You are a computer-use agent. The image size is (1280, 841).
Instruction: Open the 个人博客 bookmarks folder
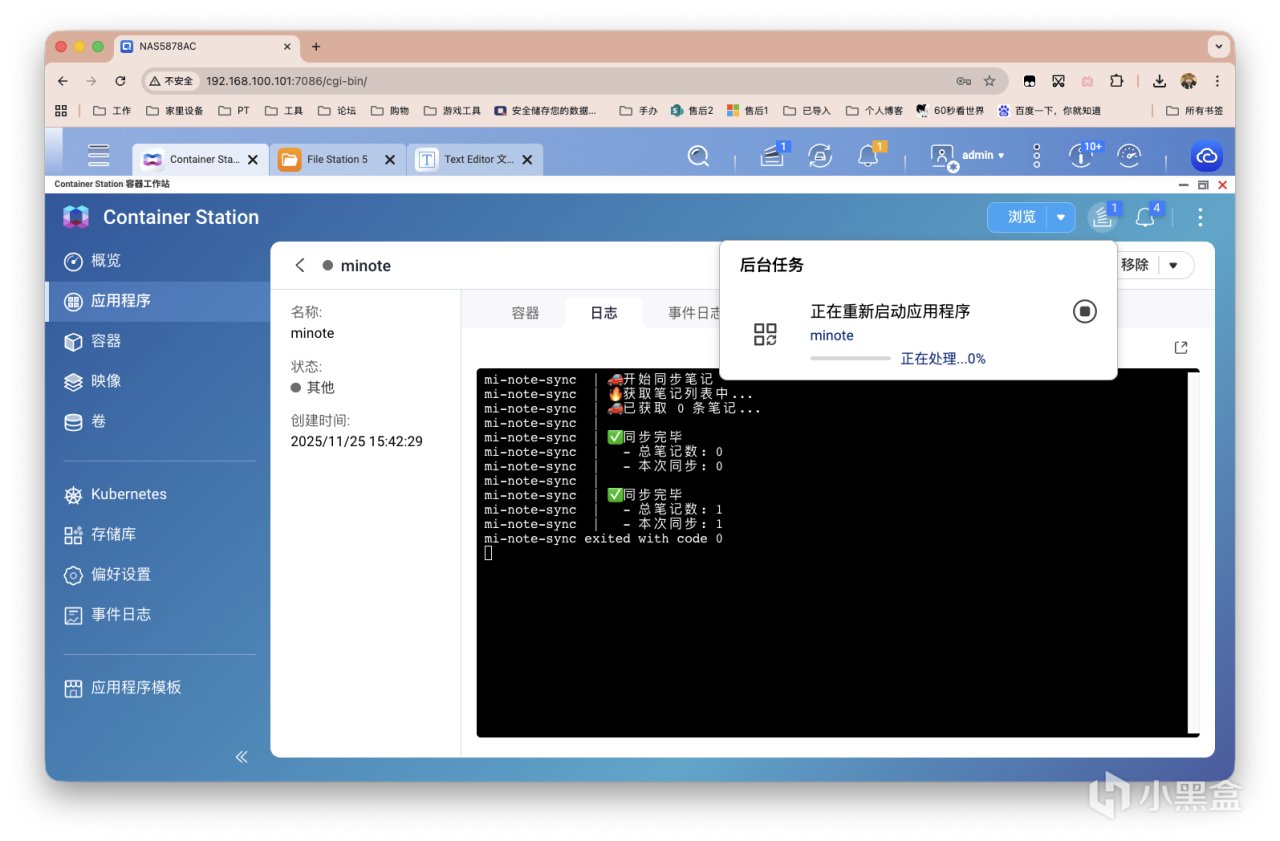tap(875, 111)
